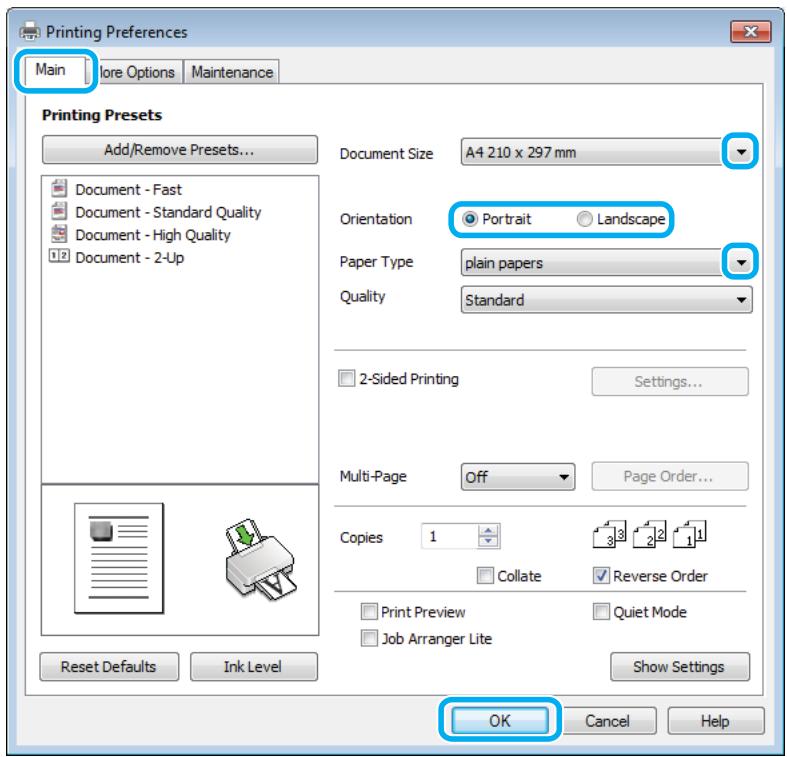This screenshot has height=757, width=787.
Task: Click the collated pages 3-3 icon
Action: [609, 534]
